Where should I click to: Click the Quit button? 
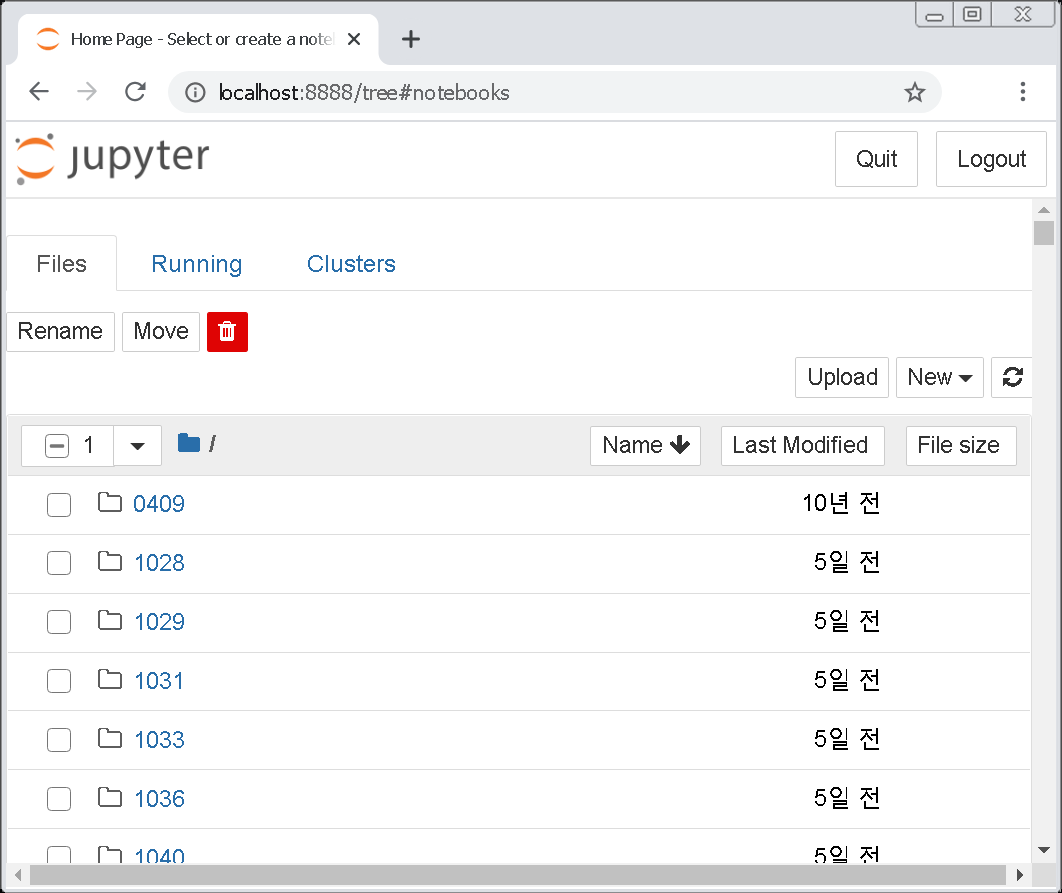(876, 159)
